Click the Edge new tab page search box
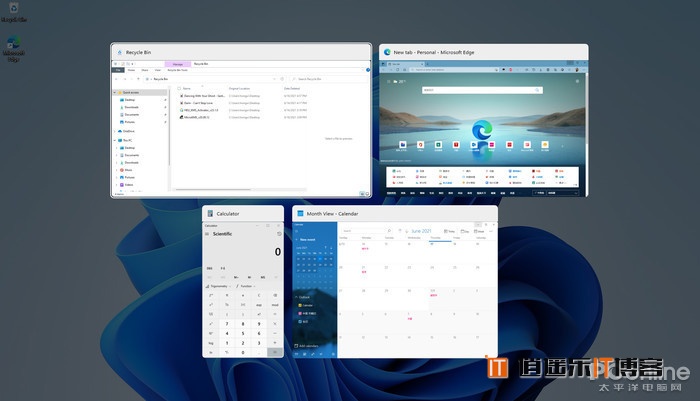This screenshot has width=700, height=401. (x=482, y=90)
